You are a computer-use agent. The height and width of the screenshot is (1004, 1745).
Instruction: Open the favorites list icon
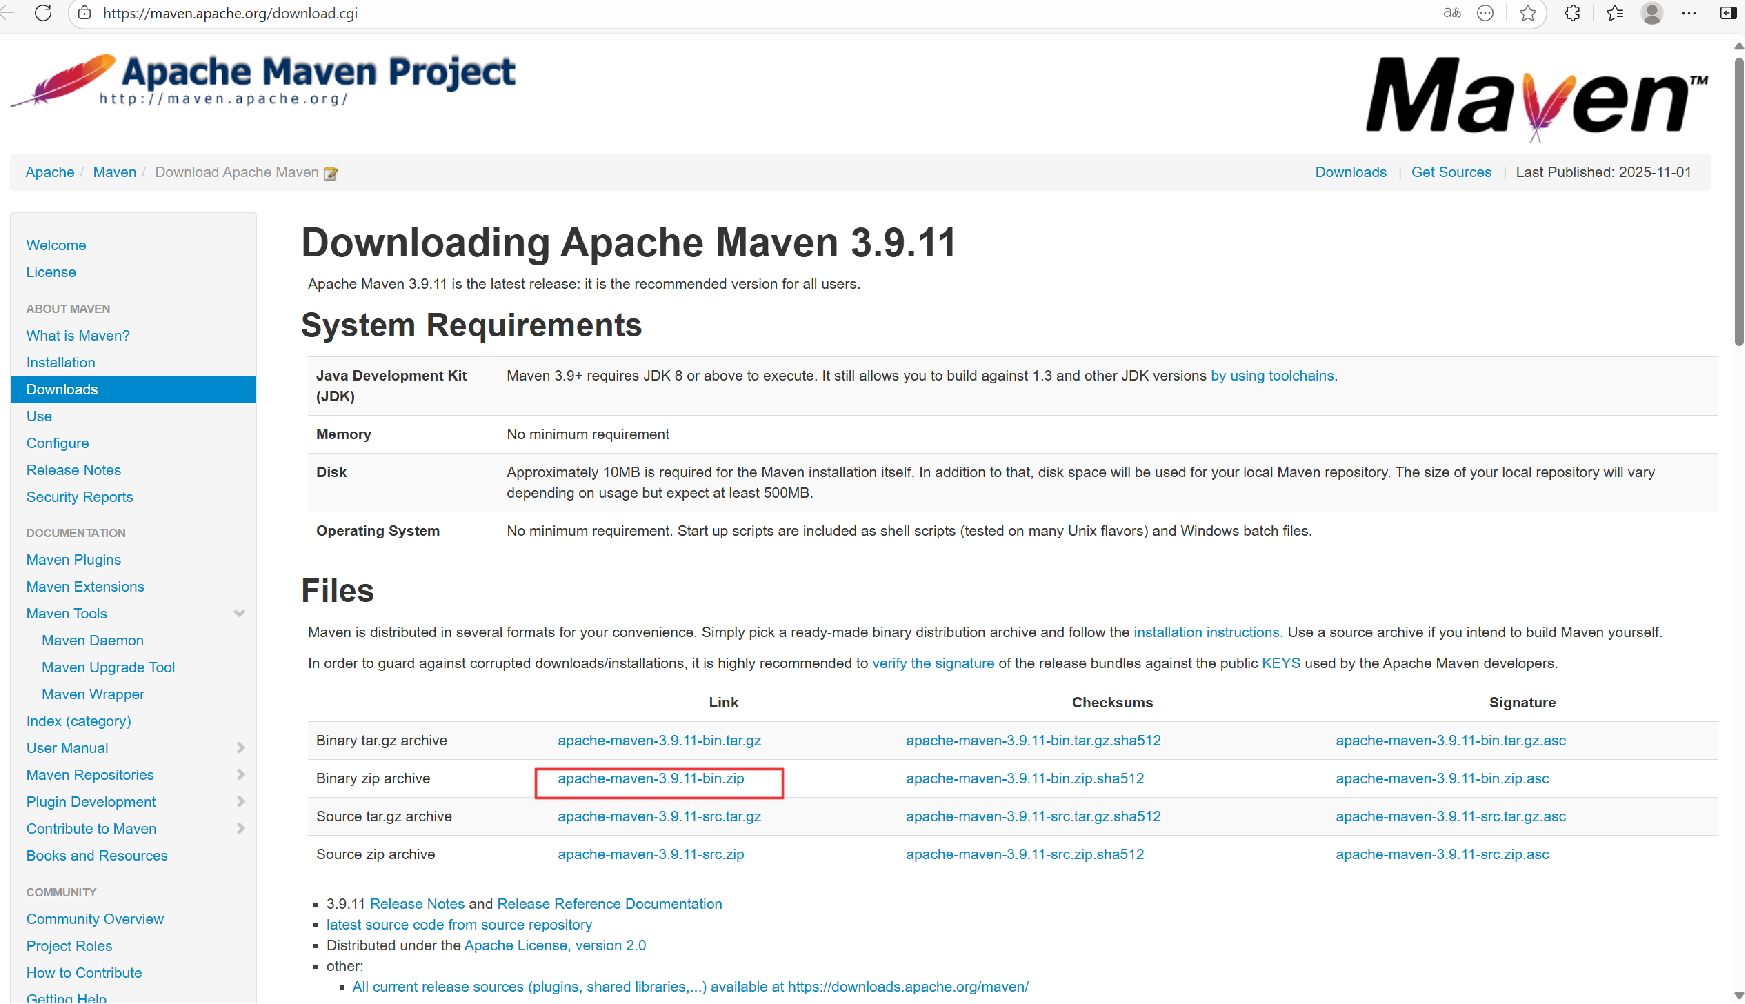tap(1615, 13)
